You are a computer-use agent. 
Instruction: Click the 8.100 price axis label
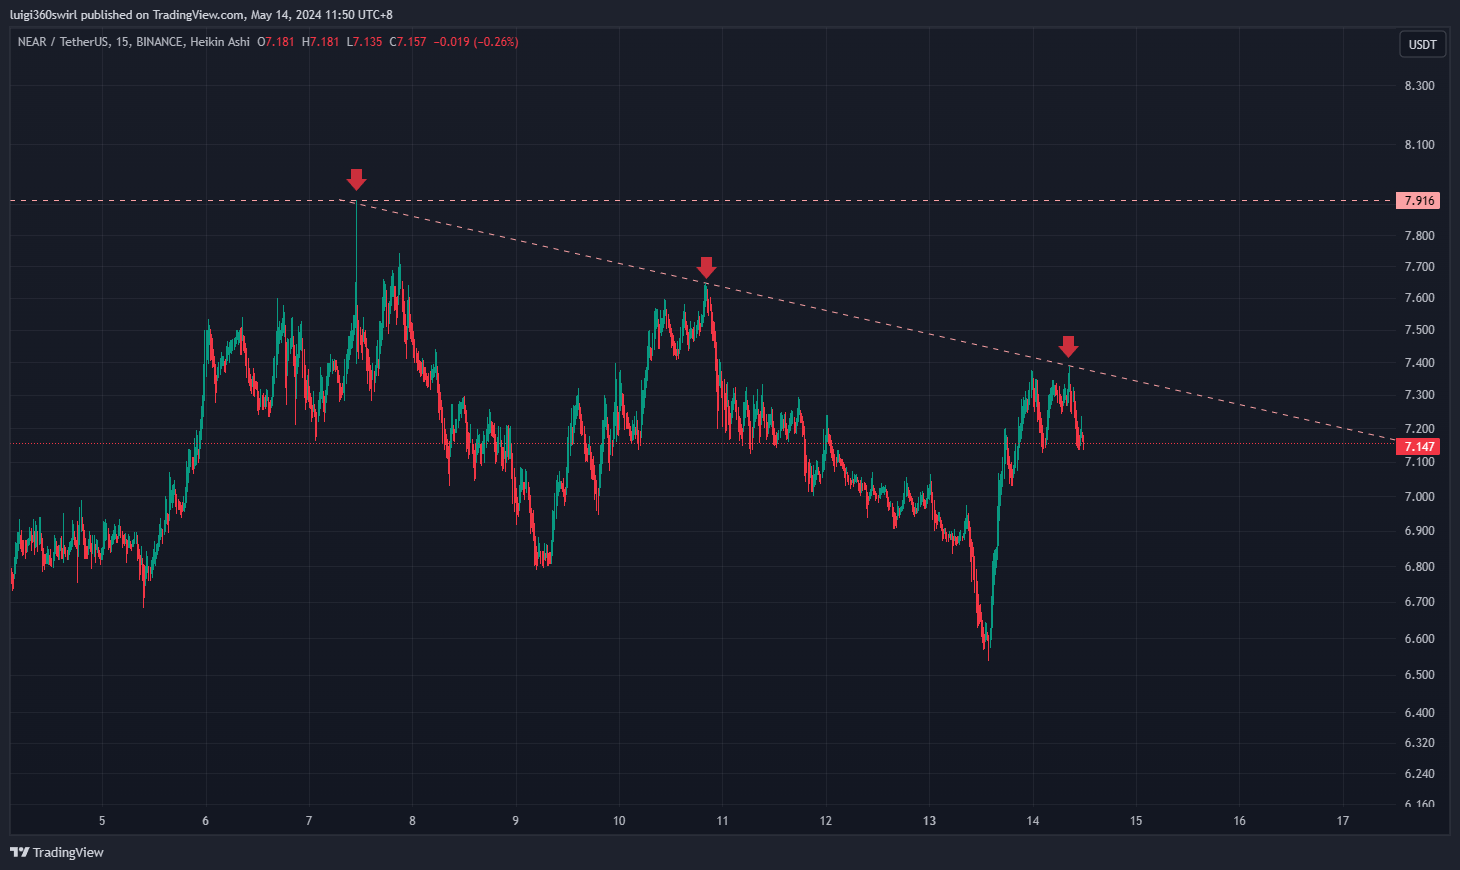1419,145
